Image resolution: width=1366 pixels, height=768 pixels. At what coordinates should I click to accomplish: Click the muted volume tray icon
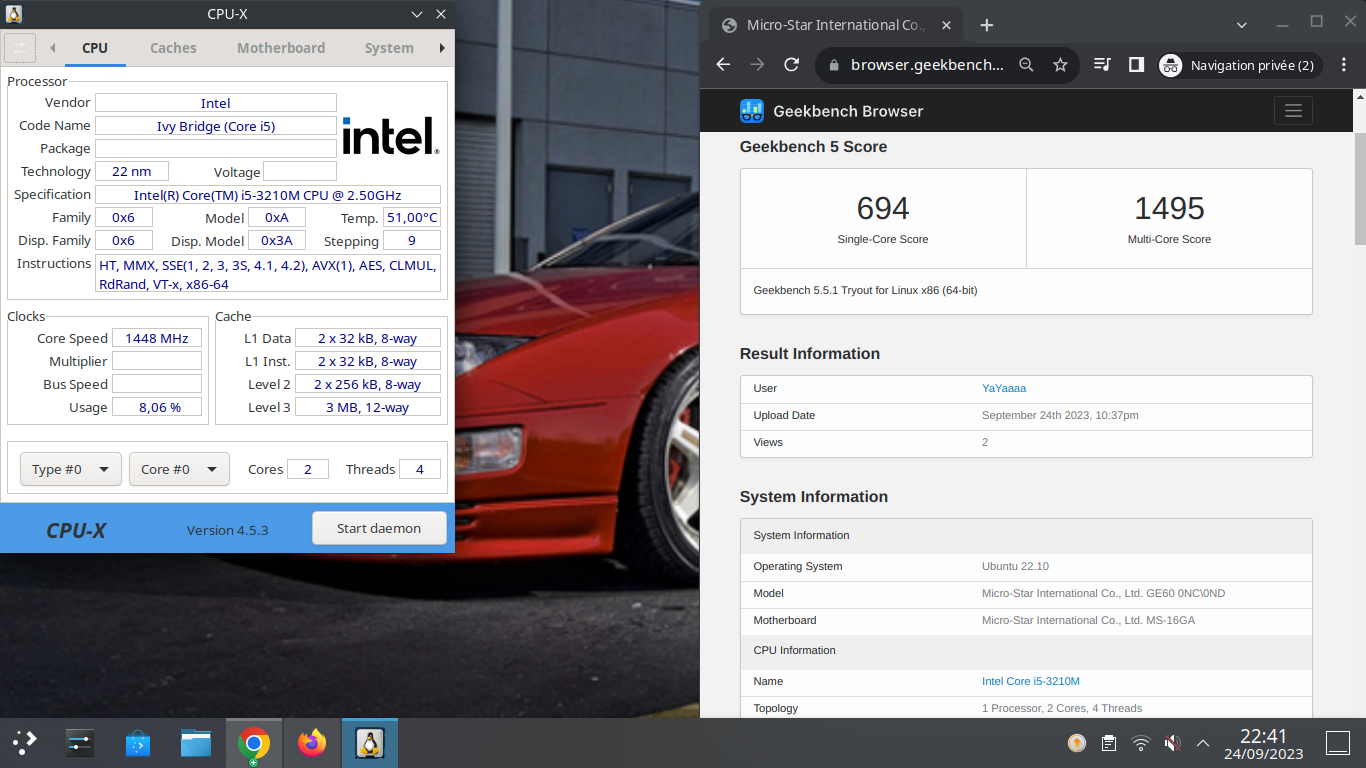(x=1172, y=743)
